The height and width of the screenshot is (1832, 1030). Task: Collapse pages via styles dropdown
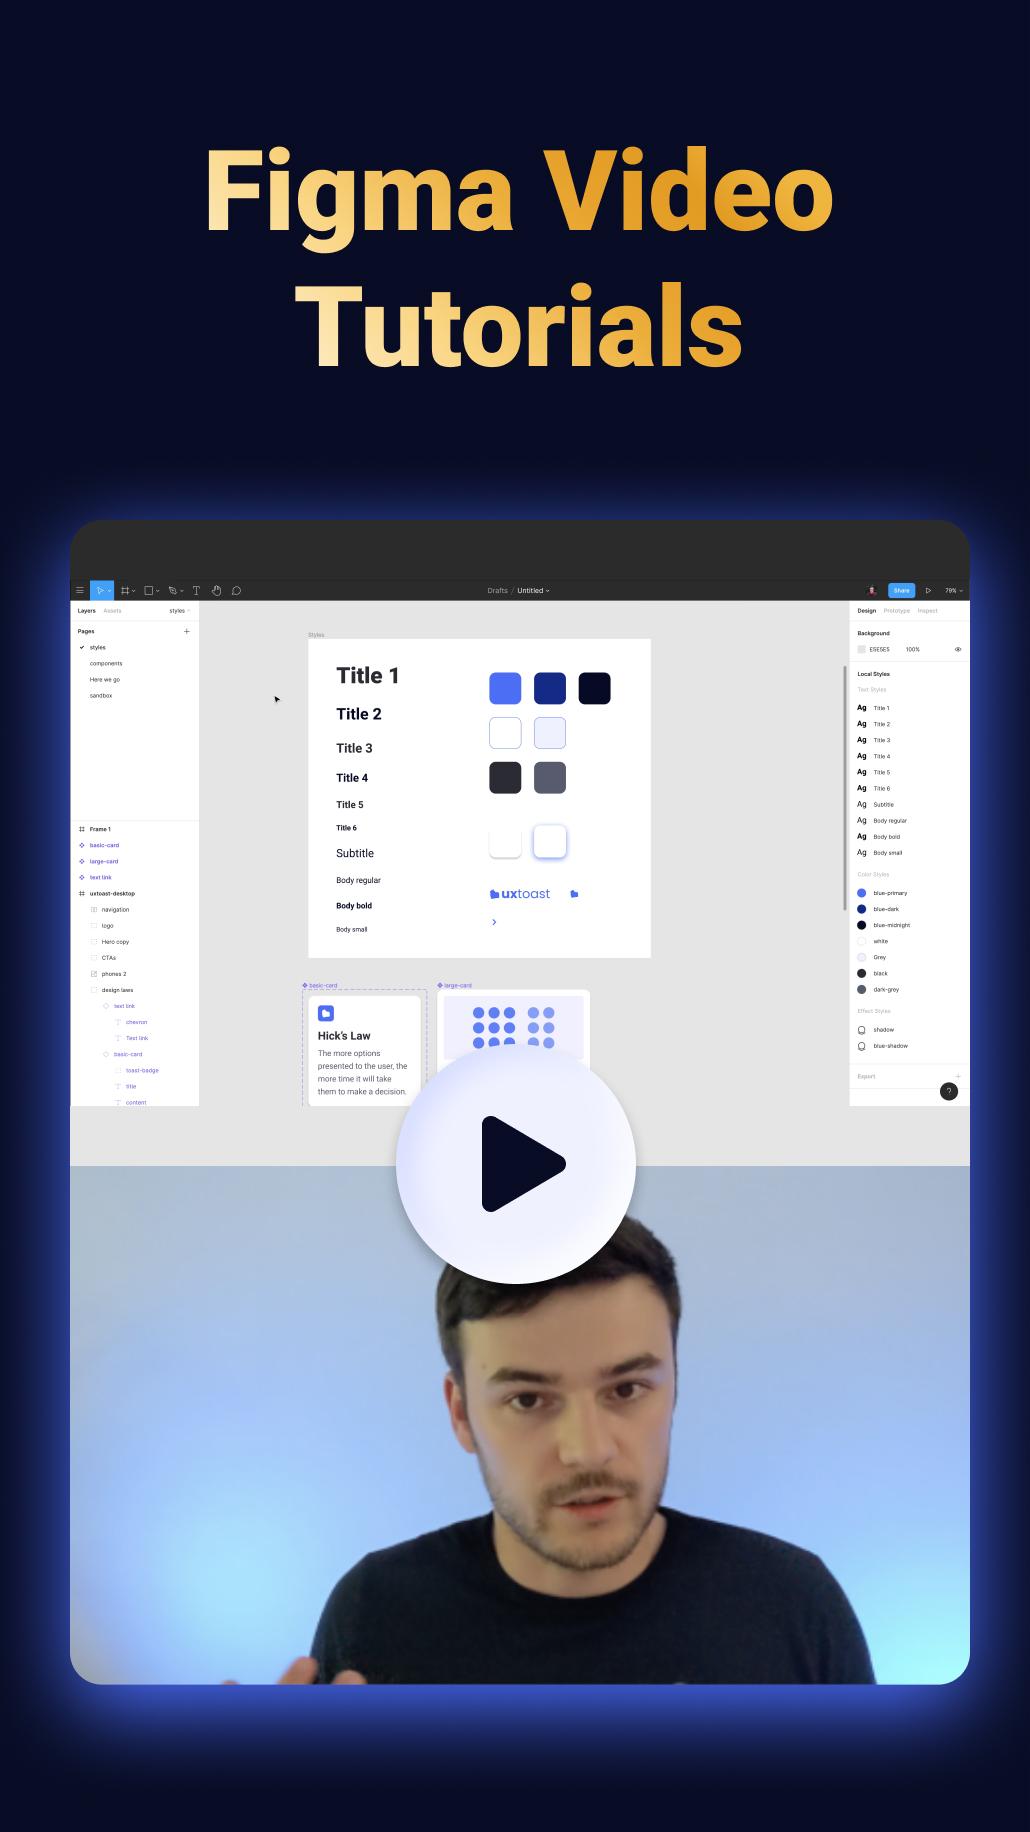point(179,611)
